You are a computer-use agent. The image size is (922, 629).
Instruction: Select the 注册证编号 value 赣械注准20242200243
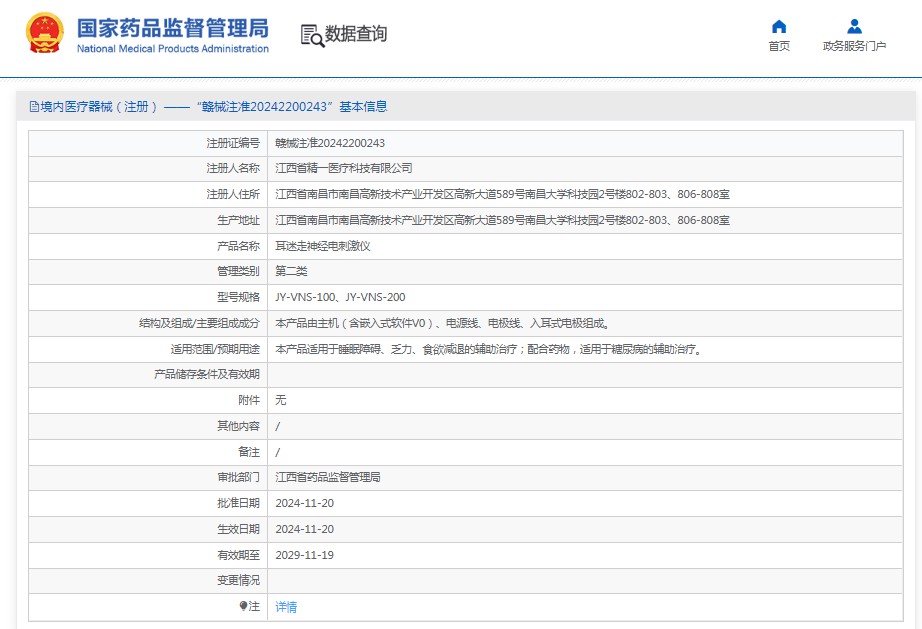330,143
